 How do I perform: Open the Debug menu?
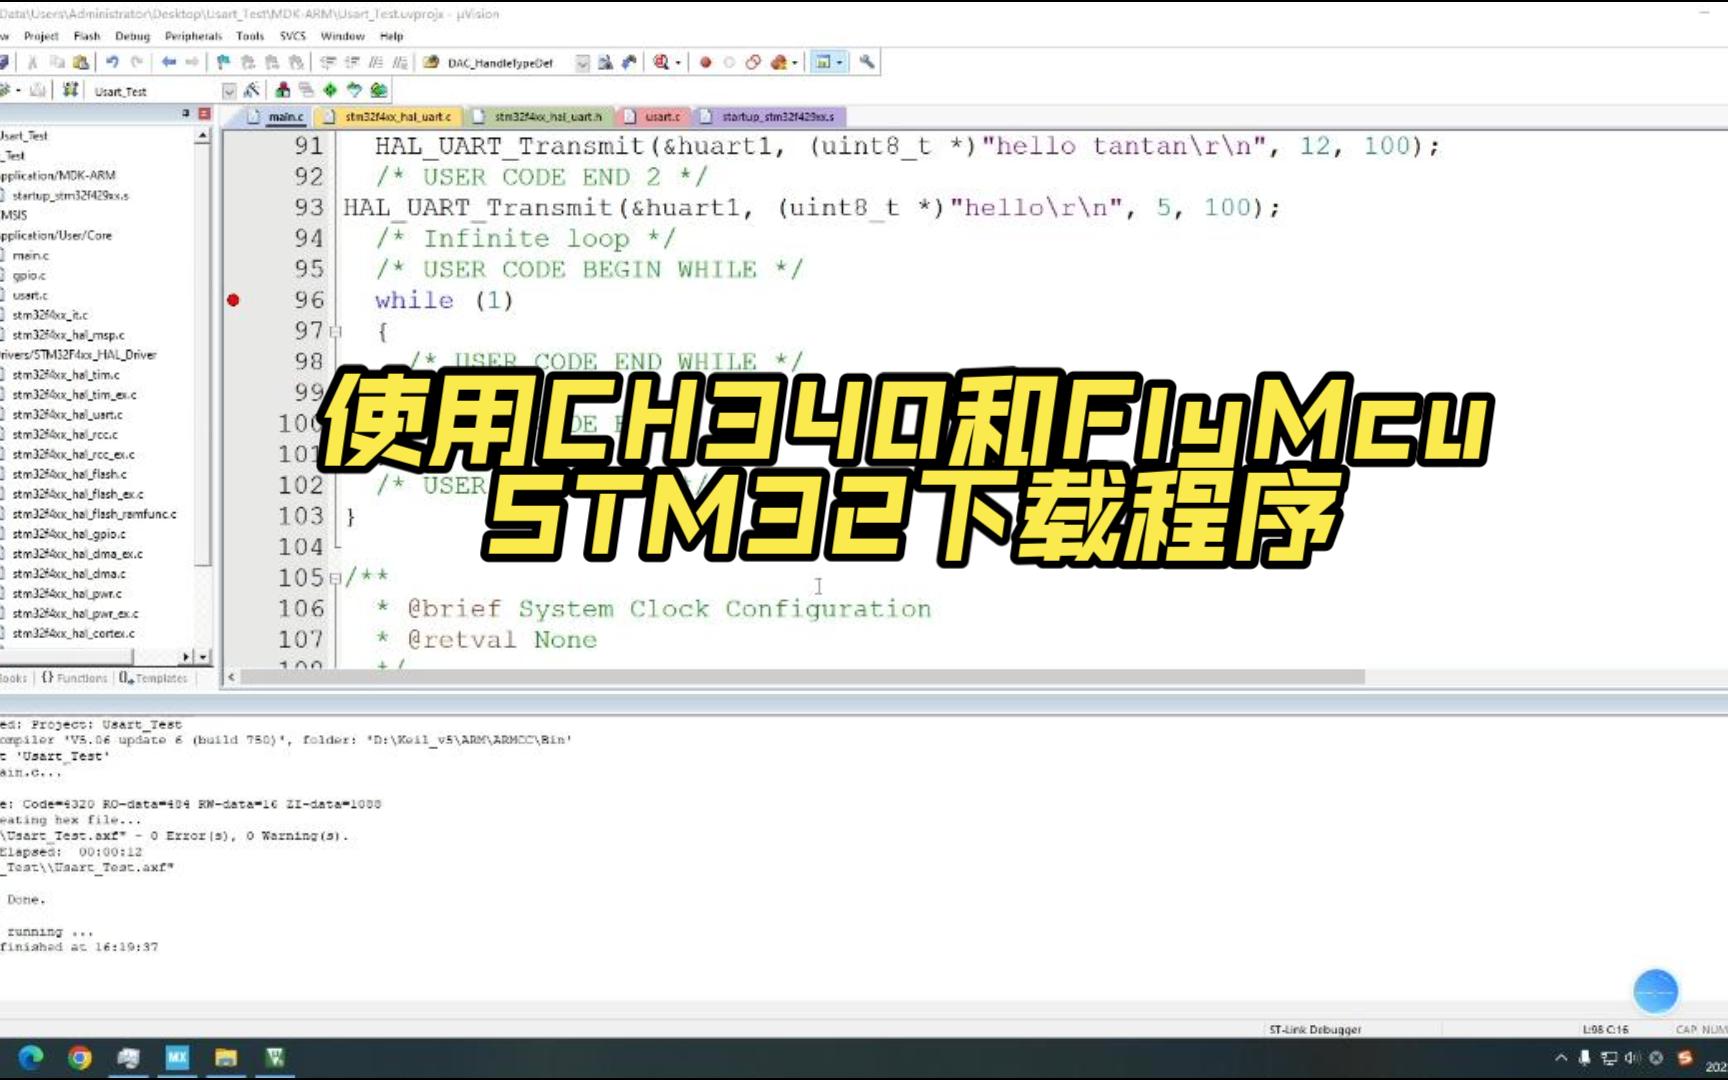pos(132,36)
